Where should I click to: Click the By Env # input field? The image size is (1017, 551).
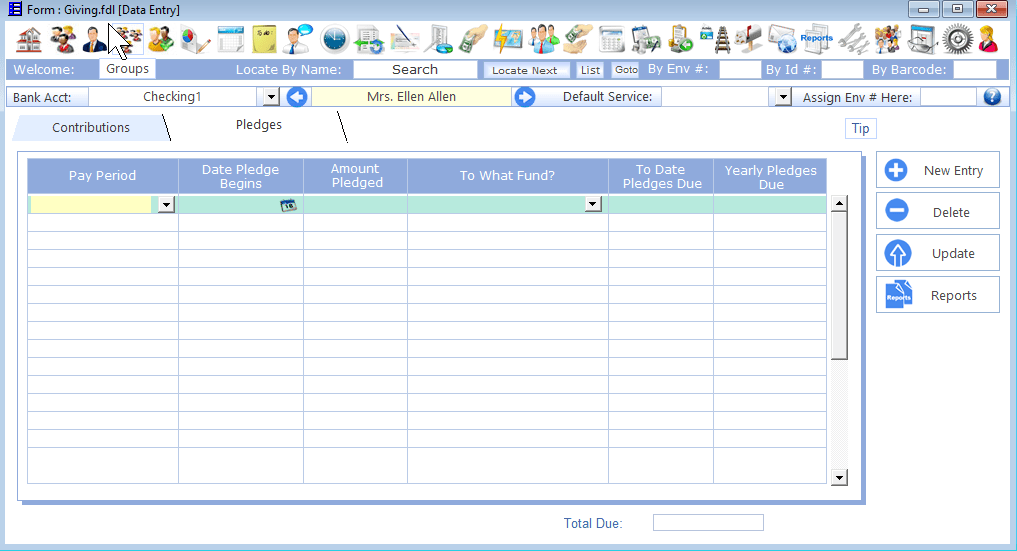(x=740, y=69)
